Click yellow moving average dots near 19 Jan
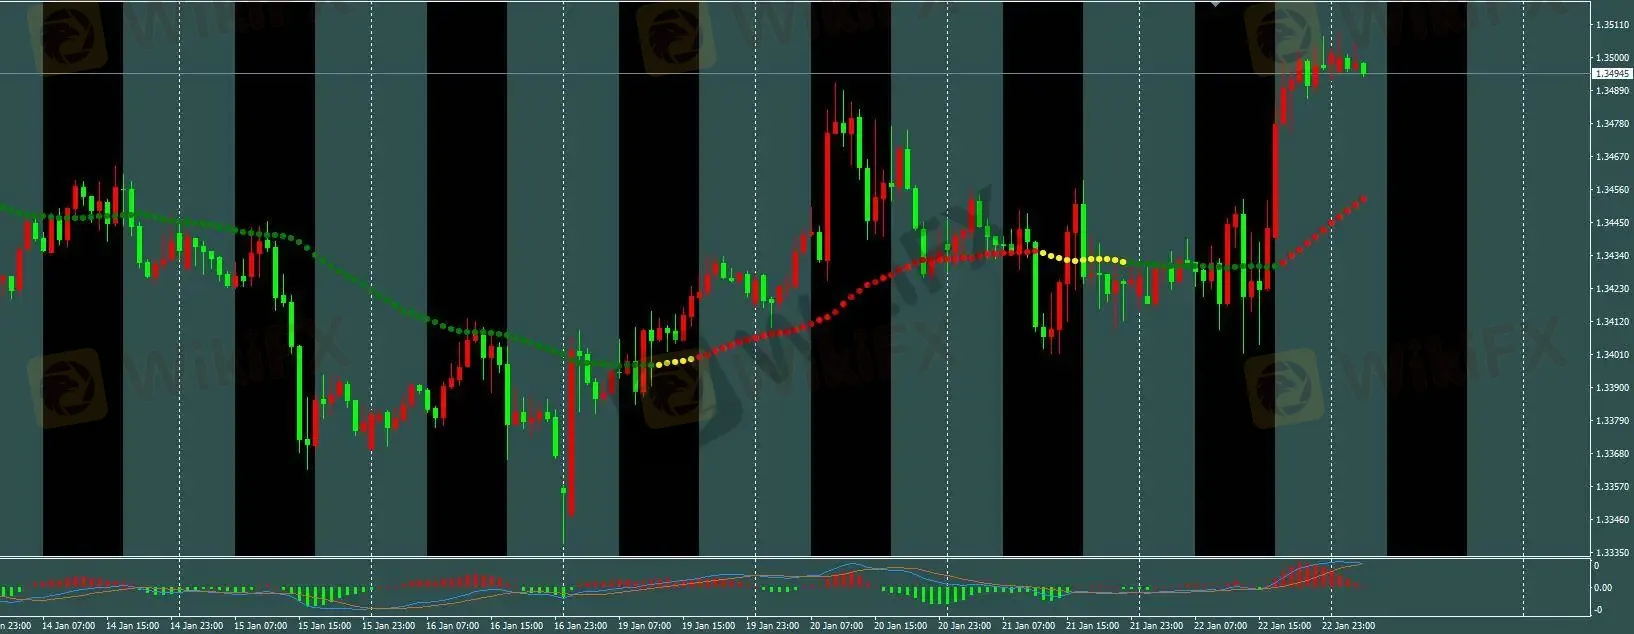Image resolution: width=1634 pixels, height=634 pixels. [673, 361]
